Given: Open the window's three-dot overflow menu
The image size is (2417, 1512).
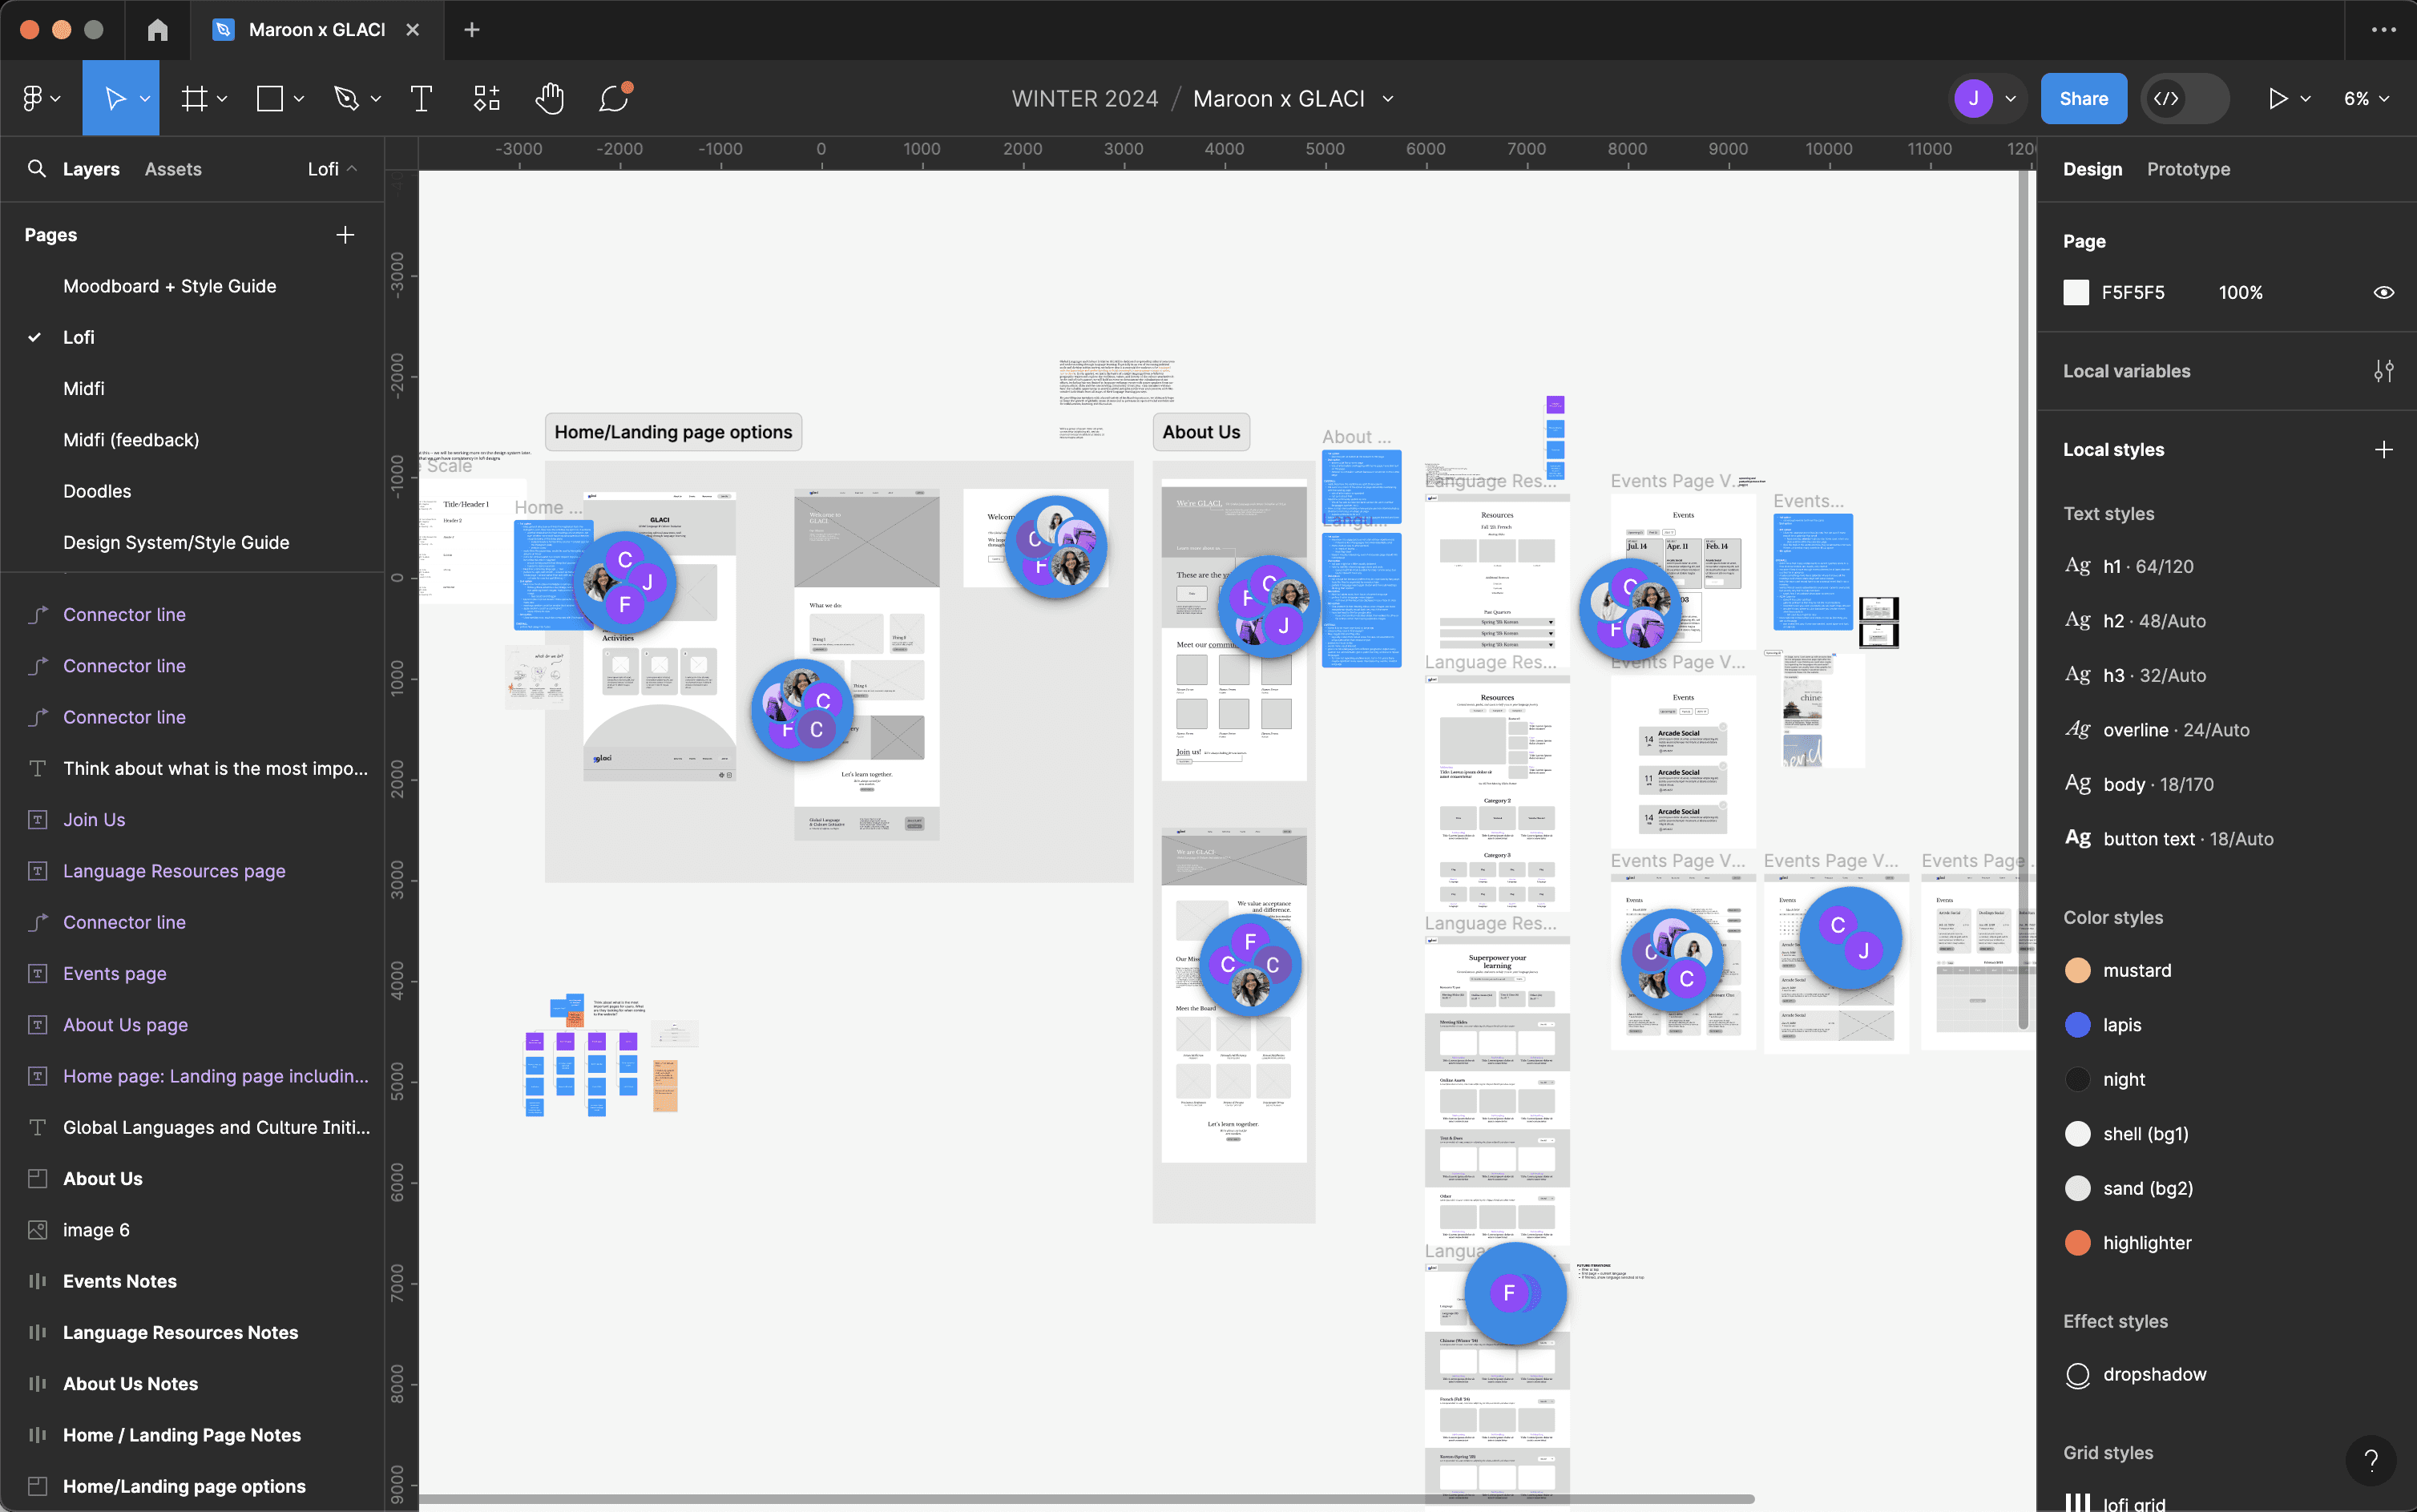Looking at the screenshot, I should click(x=2384, y=30).
